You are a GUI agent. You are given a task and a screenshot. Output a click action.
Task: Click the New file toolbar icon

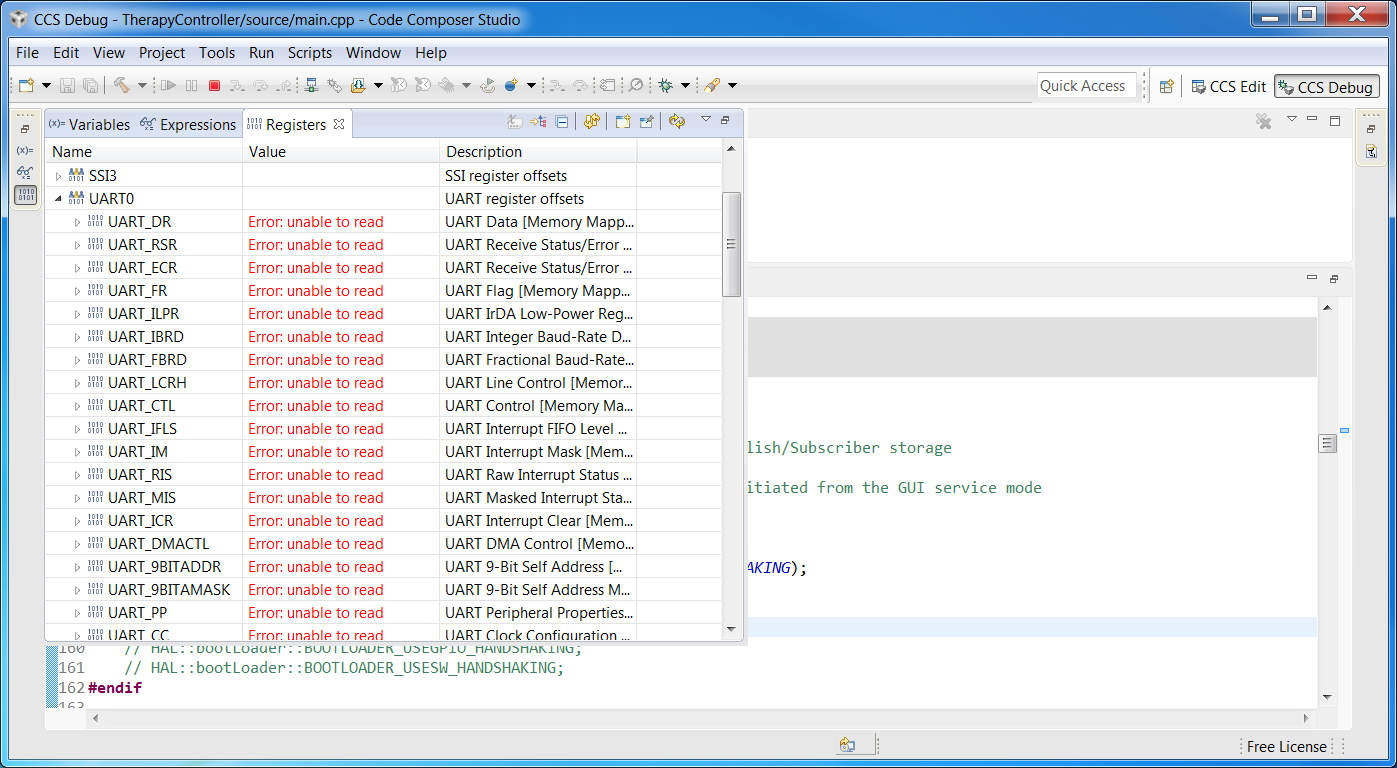tap(26, 86)
